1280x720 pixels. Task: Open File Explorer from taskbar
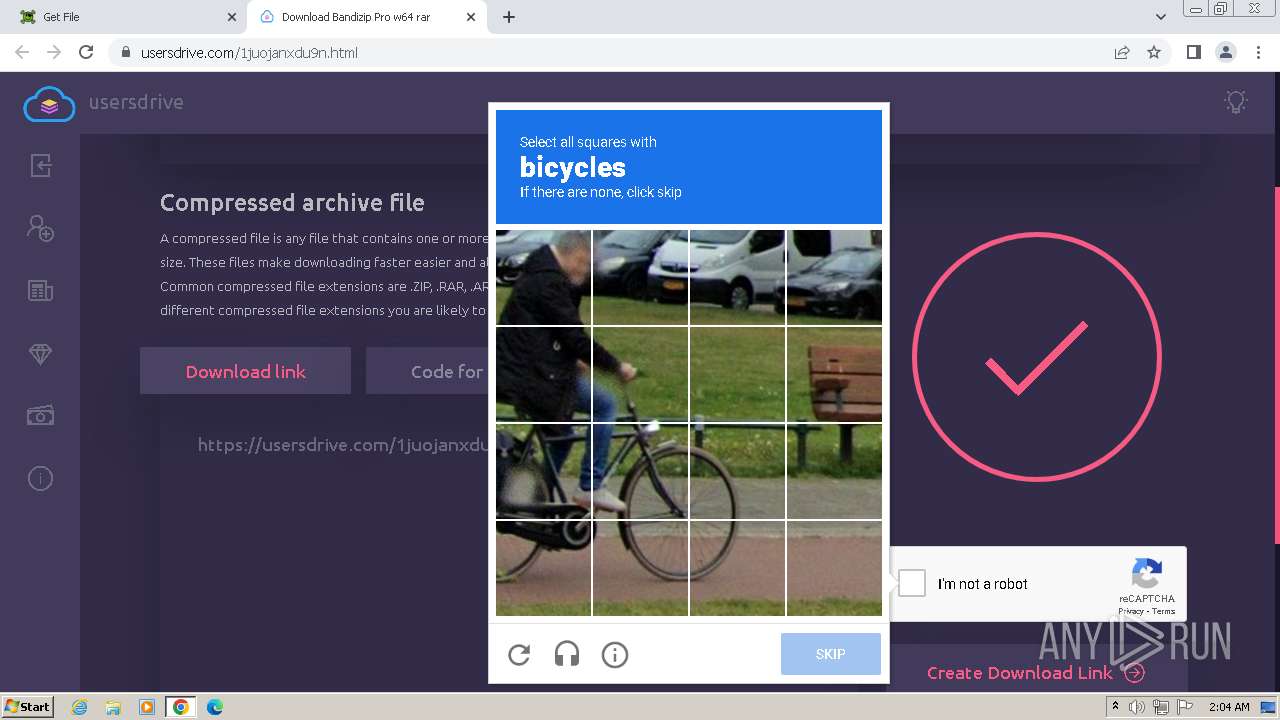tap(113, 707)
